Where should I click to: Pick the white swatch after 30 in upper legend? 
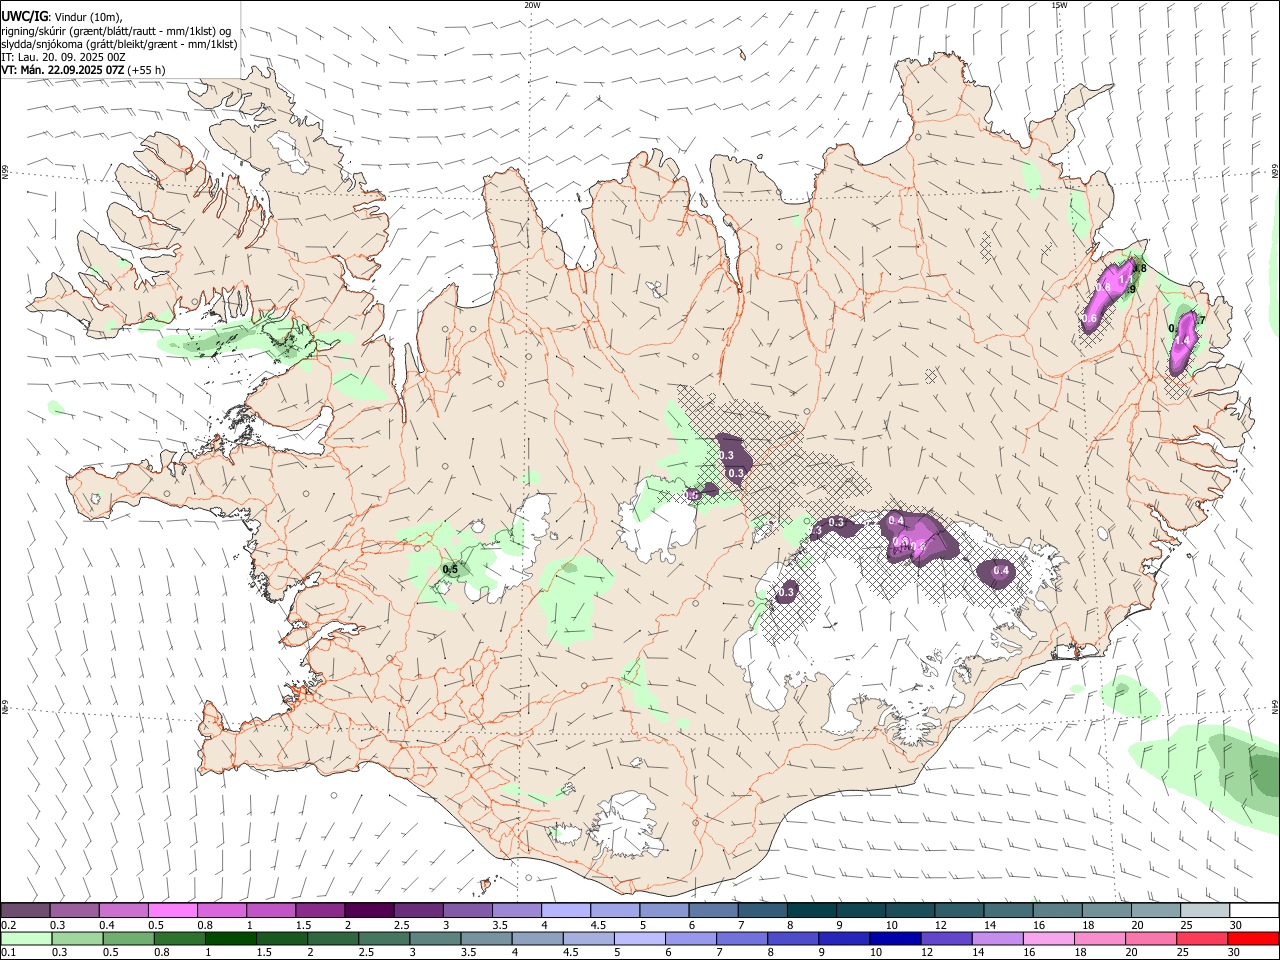click(1255, 910)
